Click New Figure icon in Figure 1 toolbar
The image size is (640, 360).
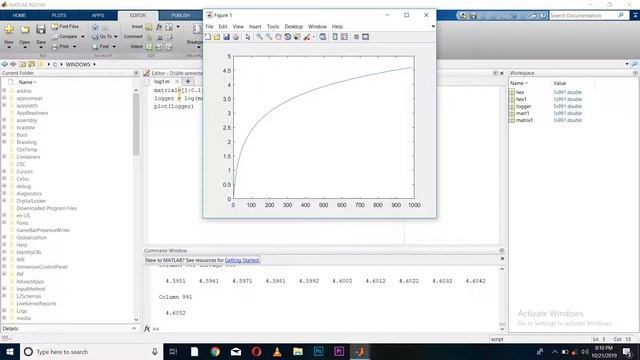click(208, 37)
